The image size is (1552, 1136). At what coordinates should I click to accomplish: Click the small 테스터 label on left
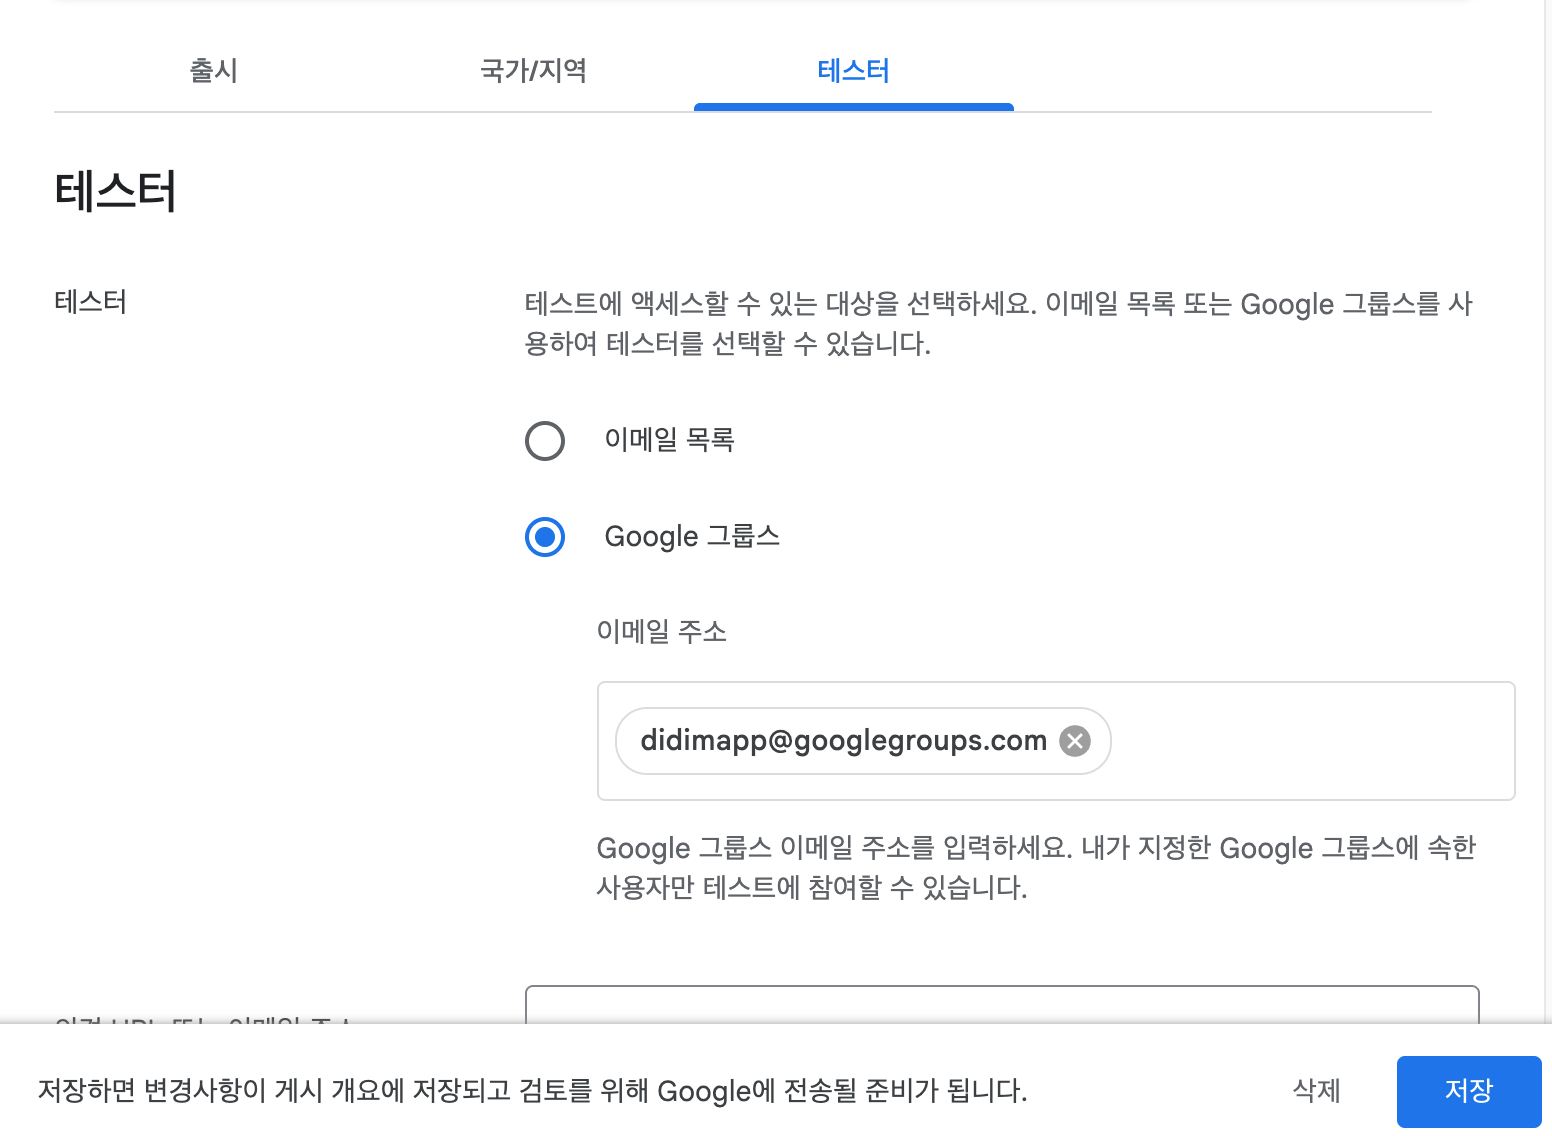[x=91, y=302]
